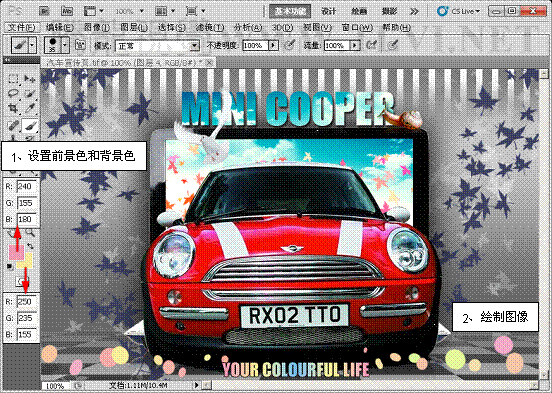The height and width of the screenshot is (393, 552).
Task: Open the 图层(L) menu
Action: 134,27
